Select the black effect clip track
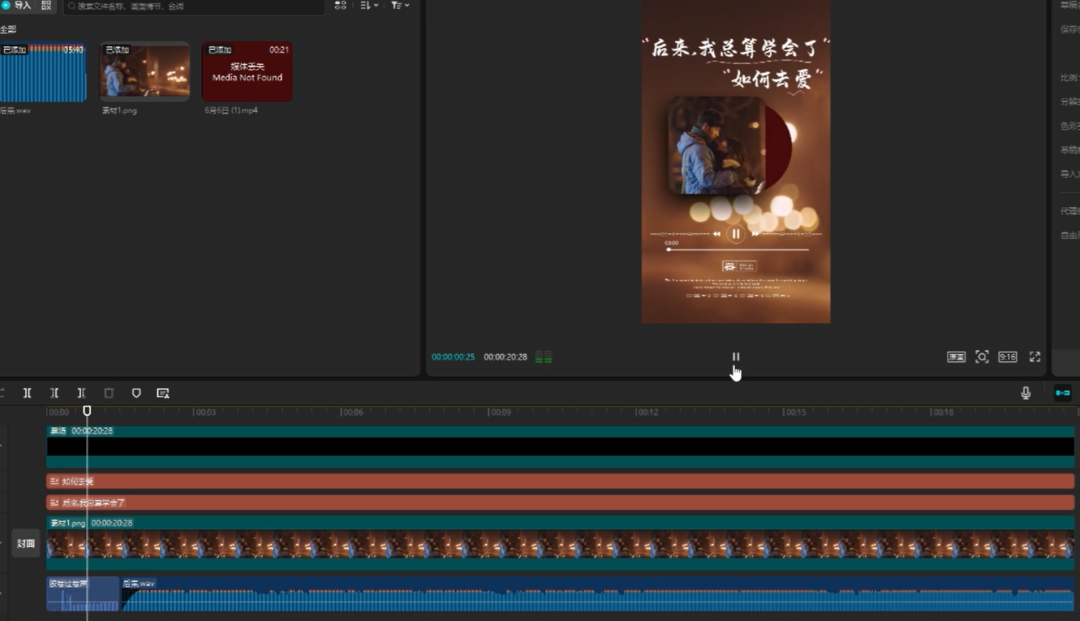The width and height of the screenshot is (1080, 621). tap(560, 447)
